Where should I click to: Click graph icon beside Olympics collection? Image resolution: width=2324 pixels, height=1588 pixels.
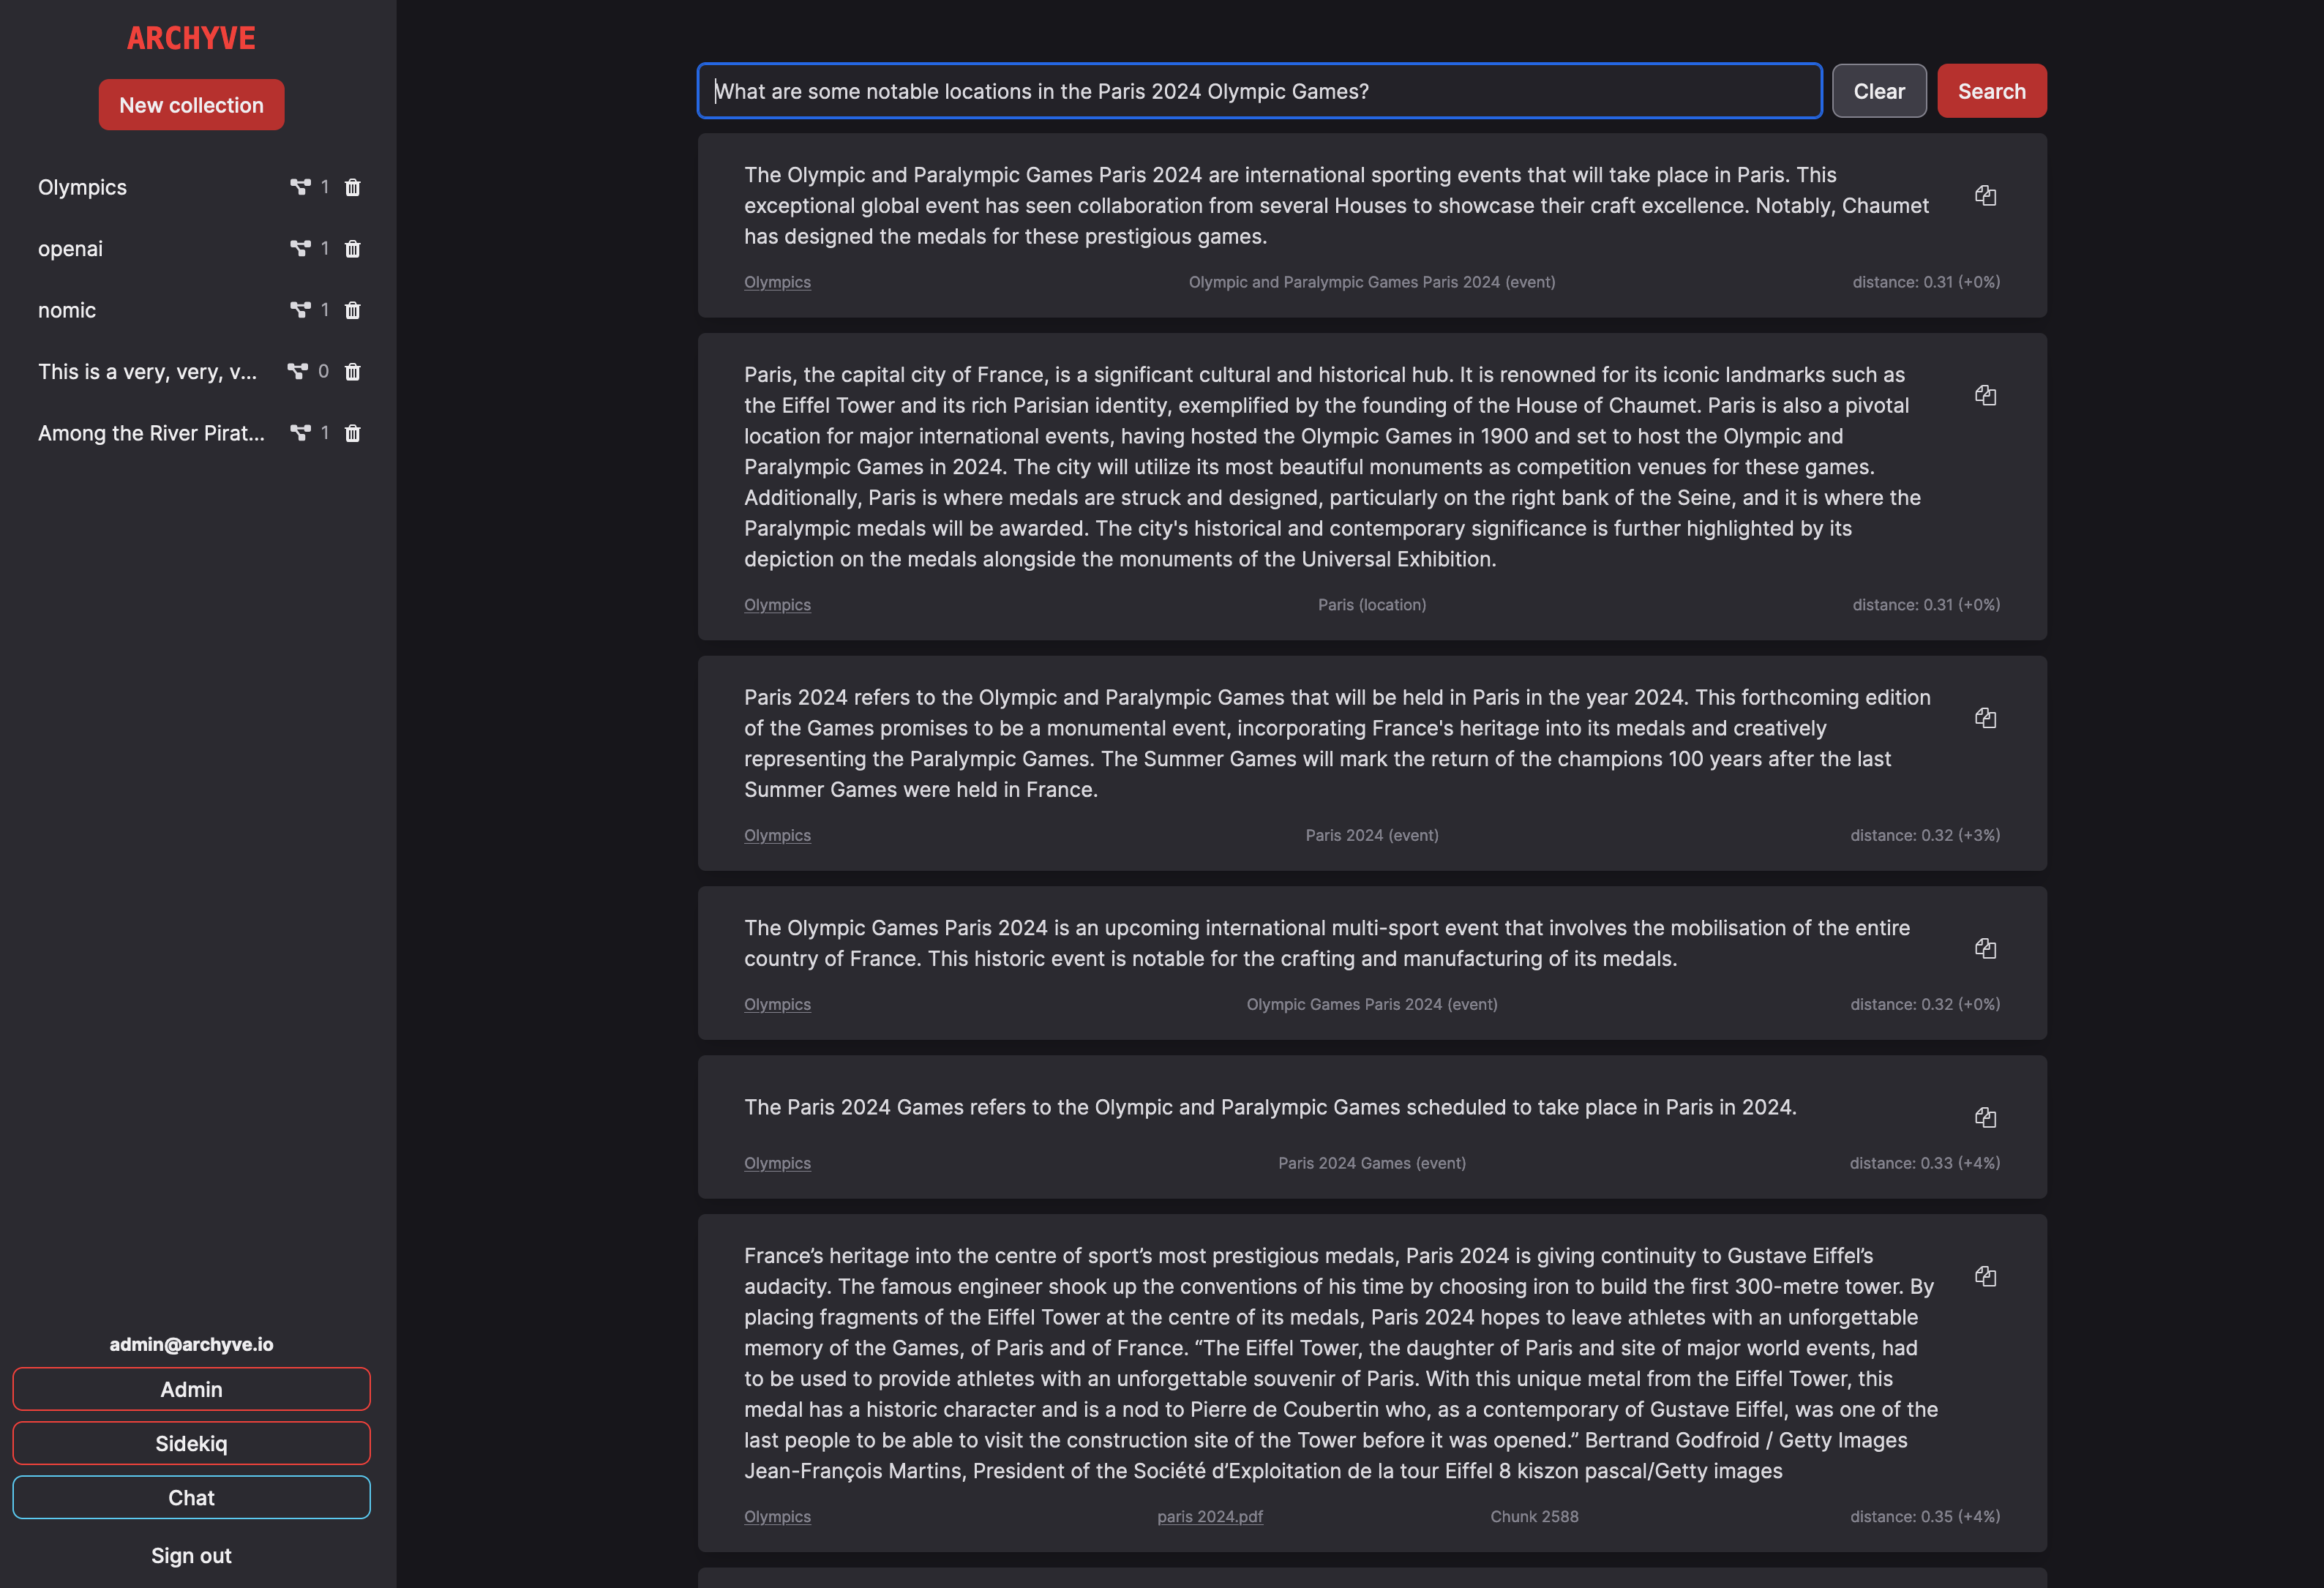pos(300,187)
